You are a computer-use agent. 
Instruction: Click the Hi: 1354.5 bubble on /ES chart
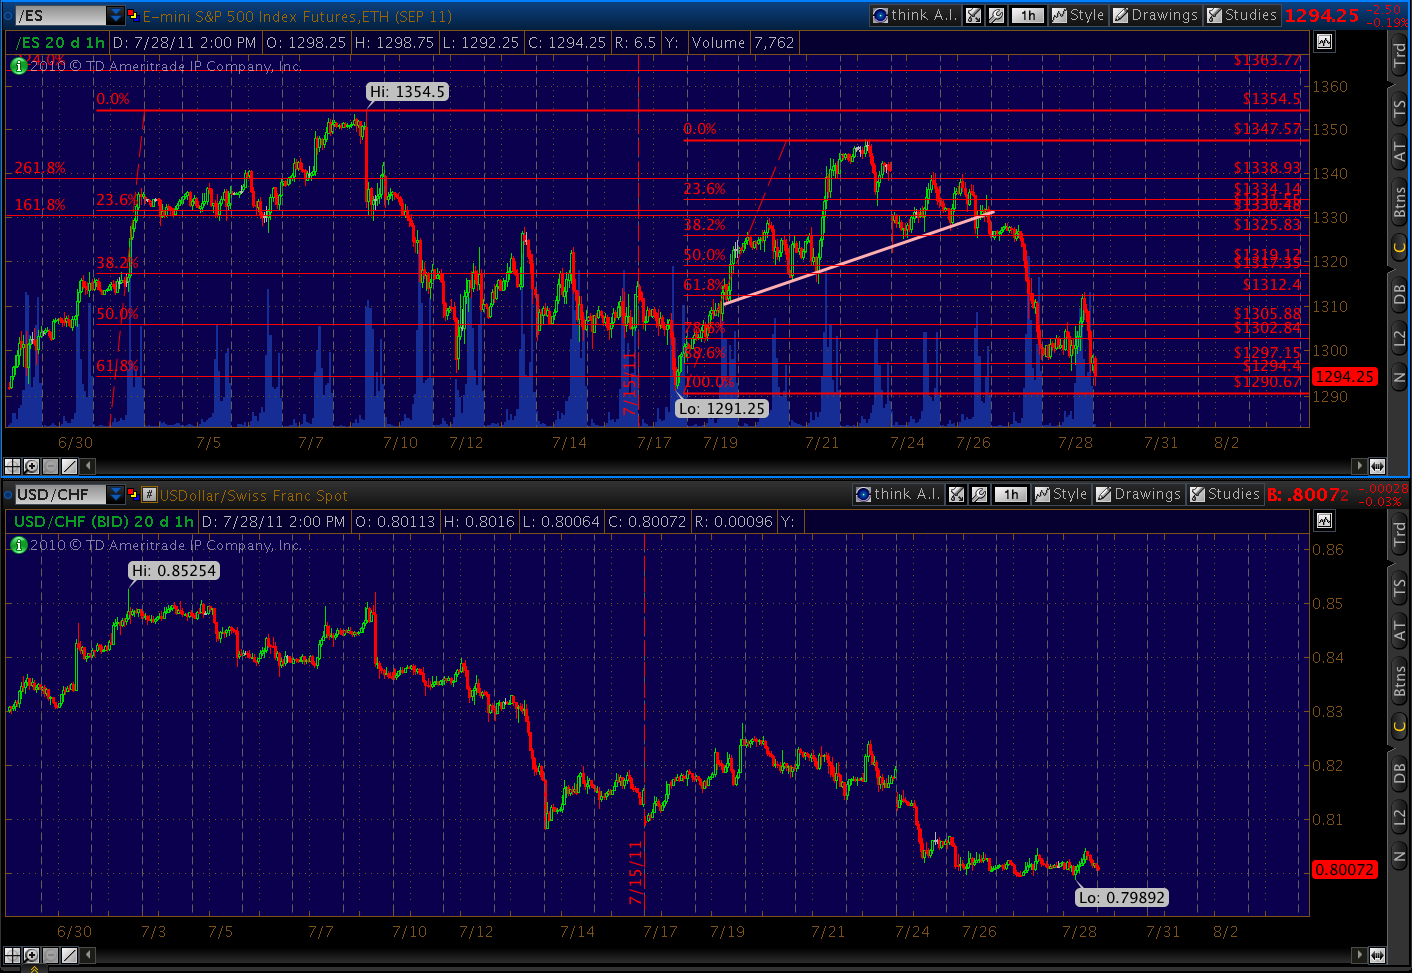point(407,91)
